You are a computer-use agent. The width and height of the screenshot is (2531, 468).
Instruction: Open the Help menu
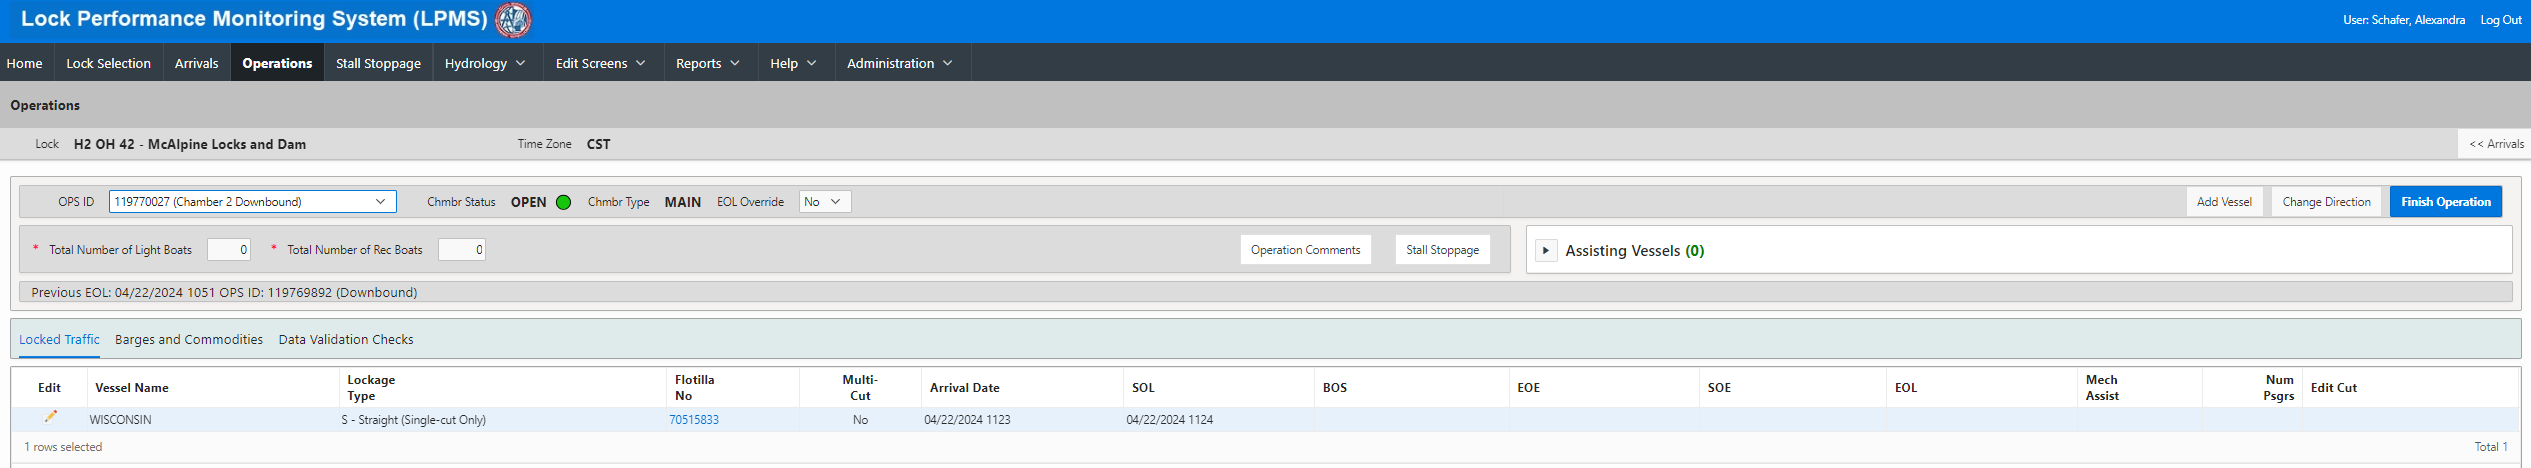(793, 63)
